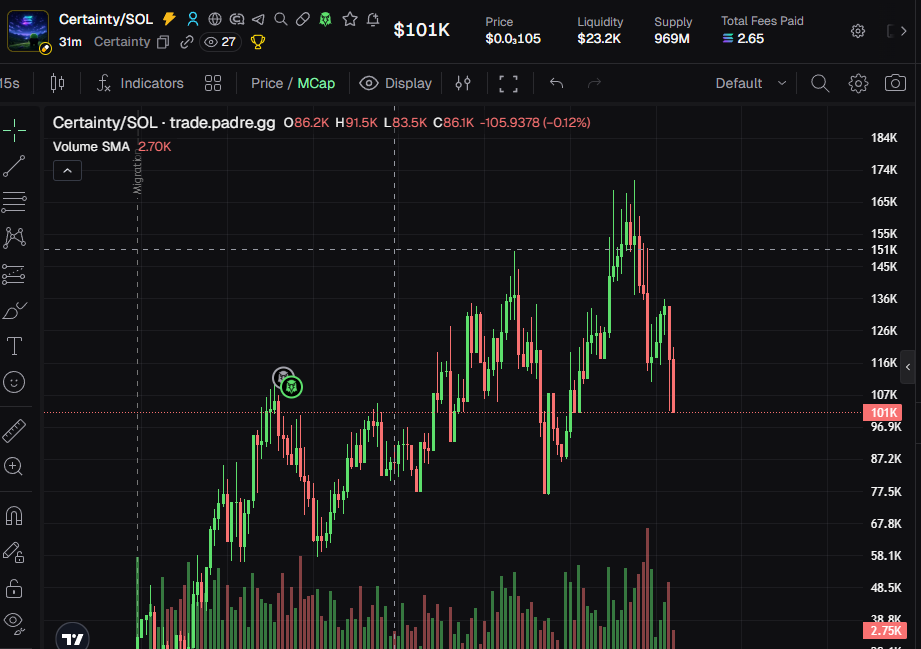Select the crosshair cursor tool
921x649 pixels.
[x=14, y=130]
